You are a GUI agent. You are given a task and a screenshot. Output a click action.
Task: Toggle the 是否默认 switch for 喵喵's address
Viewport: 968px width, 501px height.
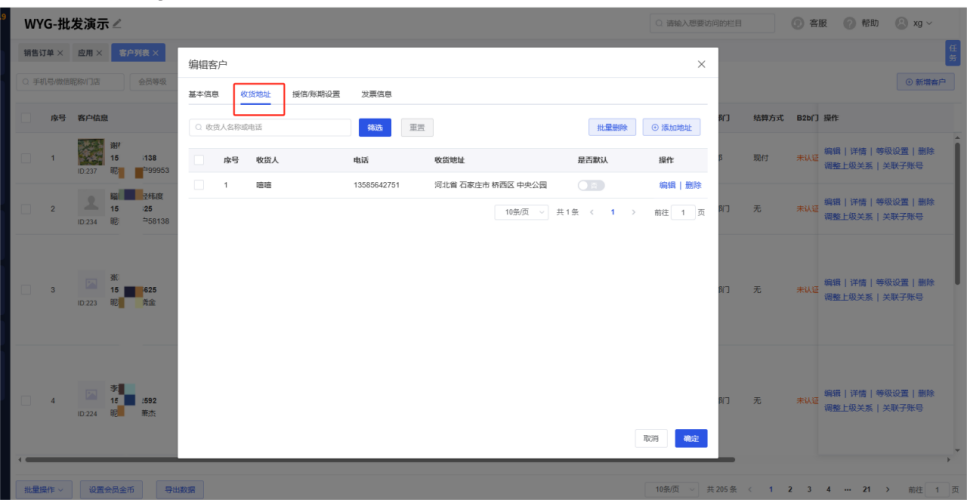[591, 185]
